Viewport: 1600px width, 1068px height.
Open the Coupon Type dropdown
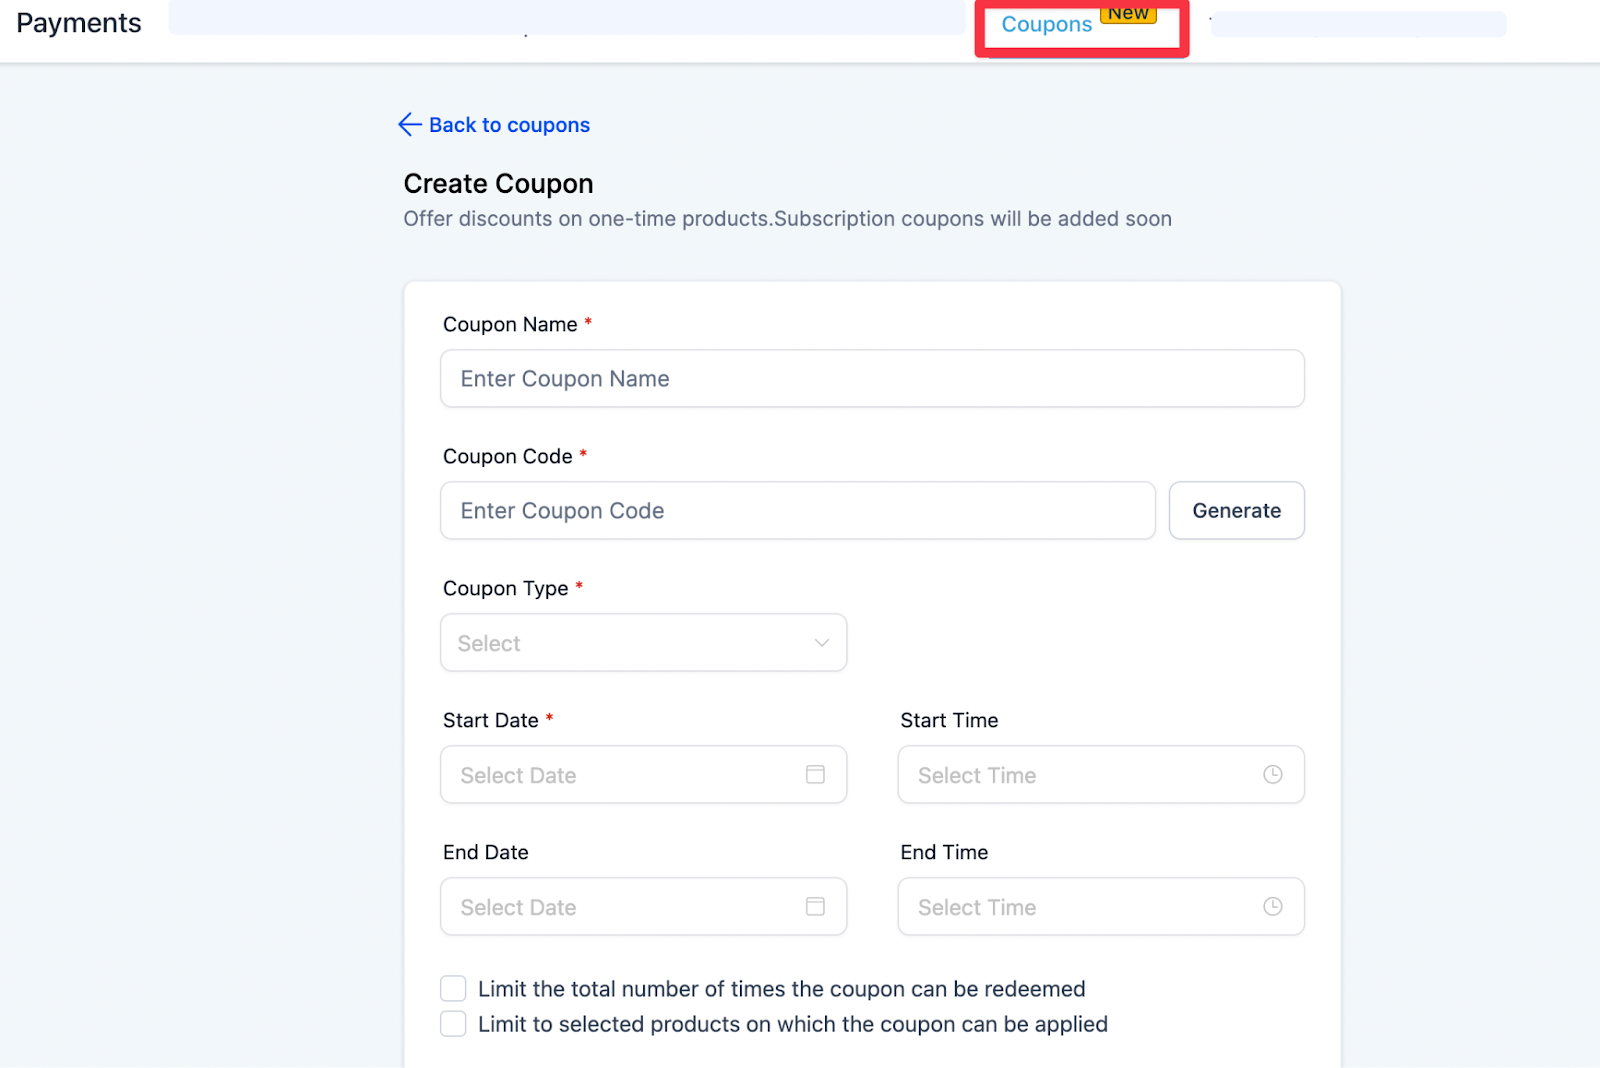click(643, 643)
